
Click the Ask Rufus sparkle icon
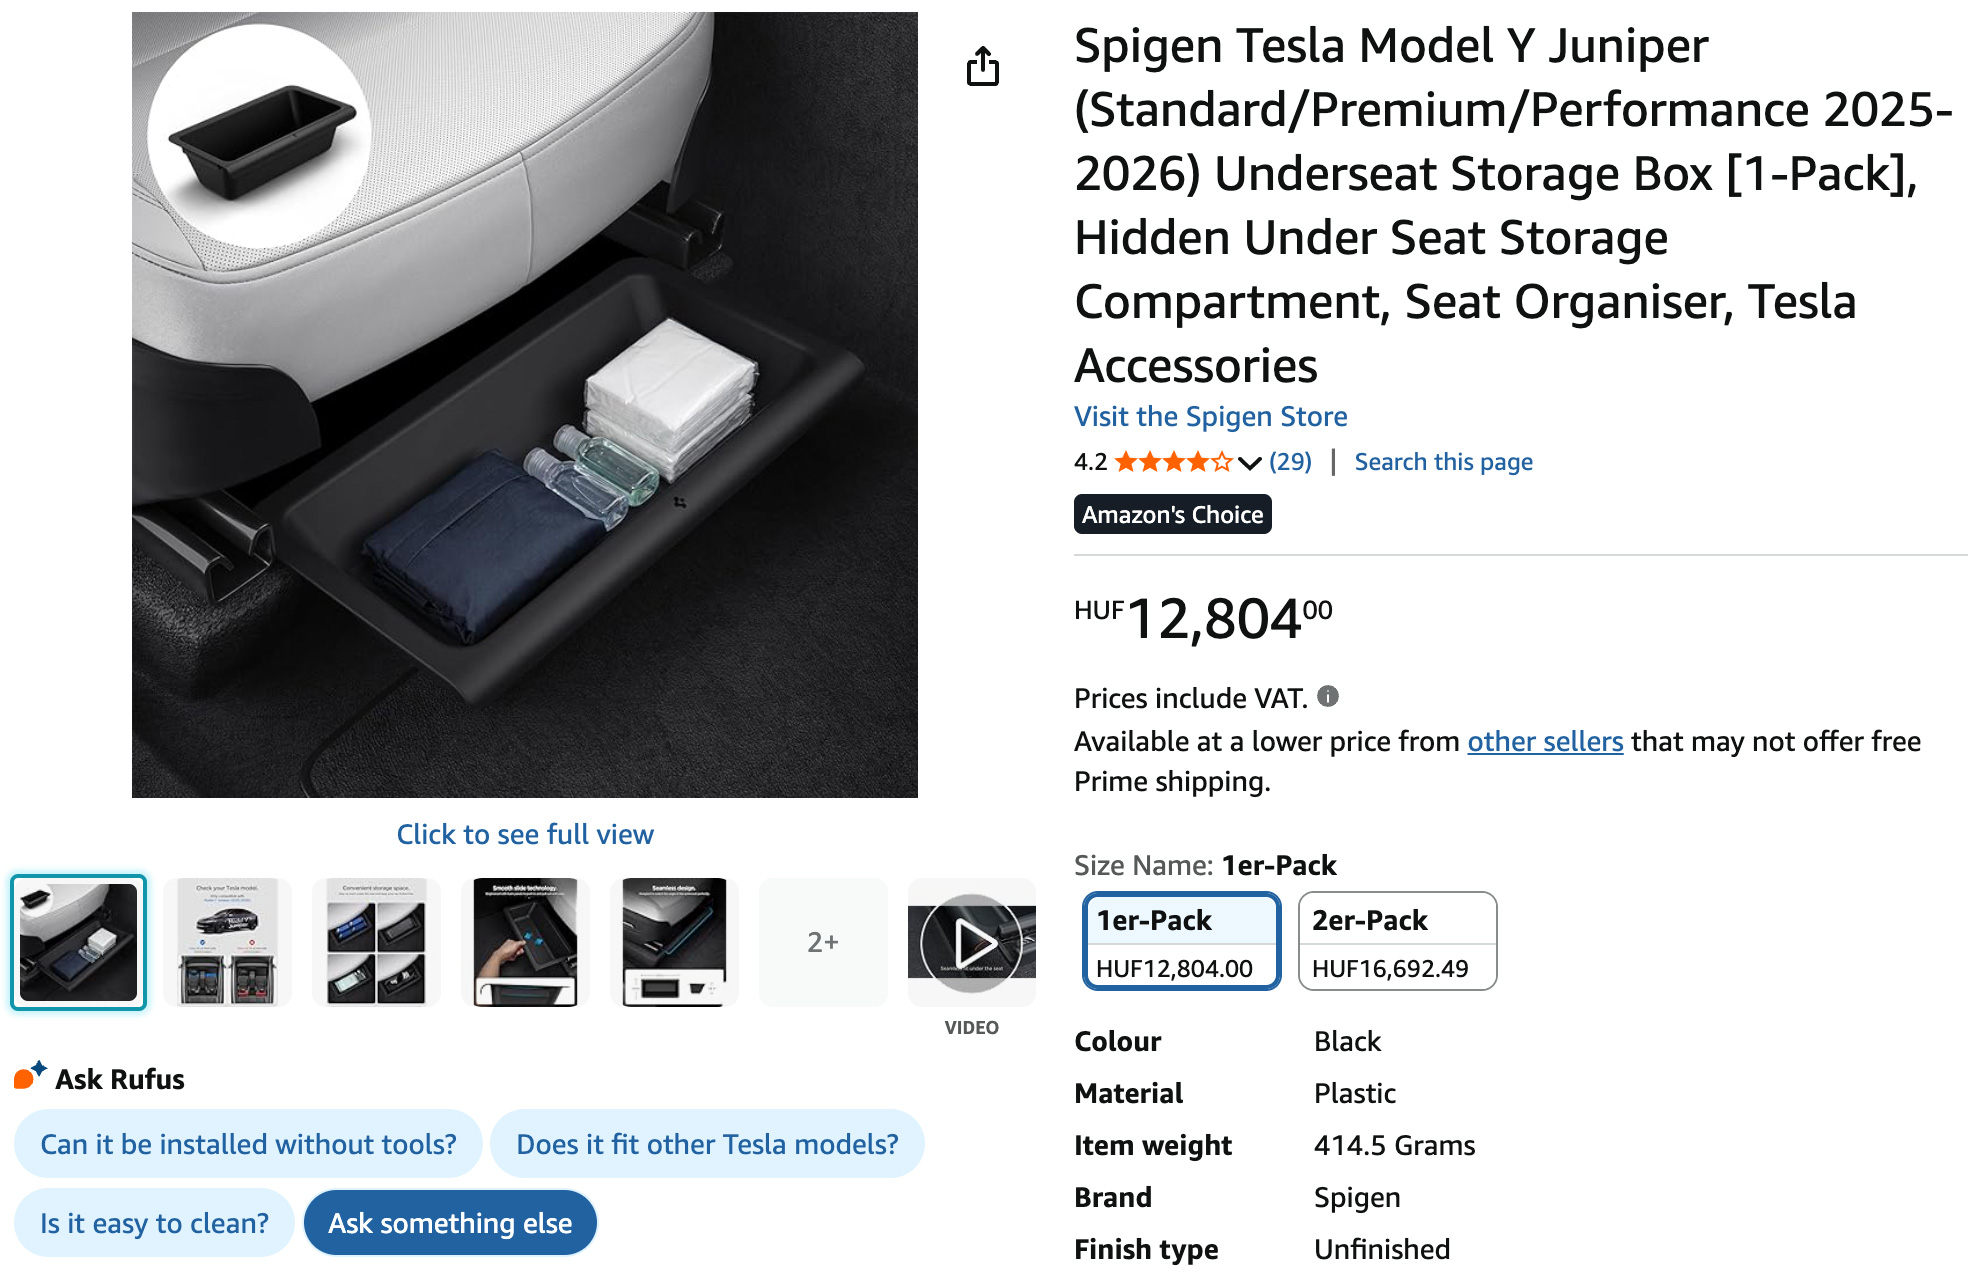click(x=30, y=1075)
